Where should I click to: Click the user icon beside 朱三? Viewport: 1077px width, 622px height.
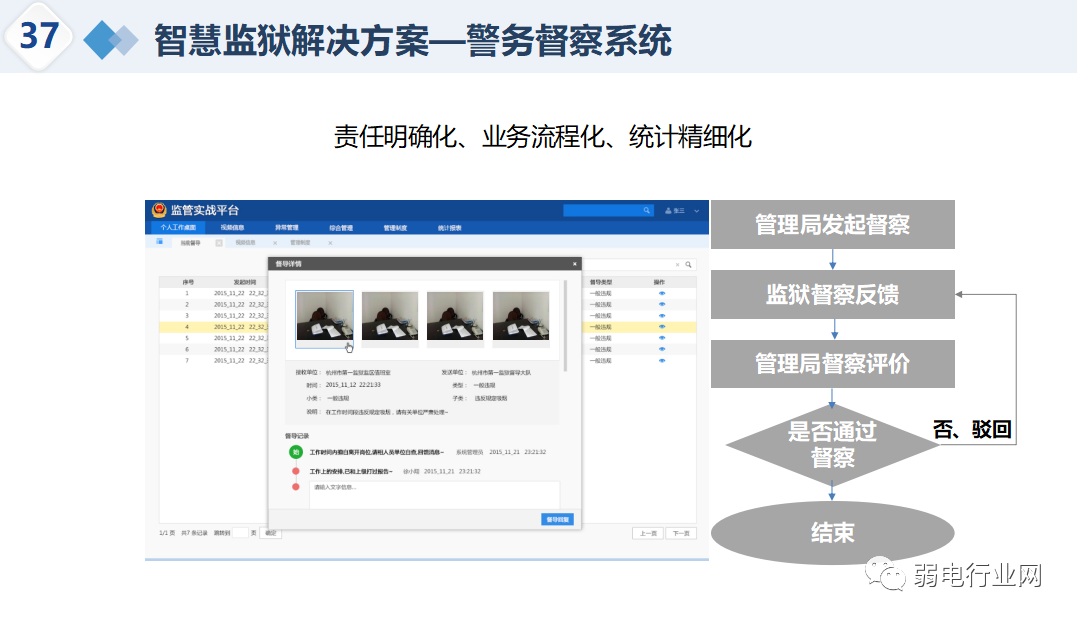[667, 209]
